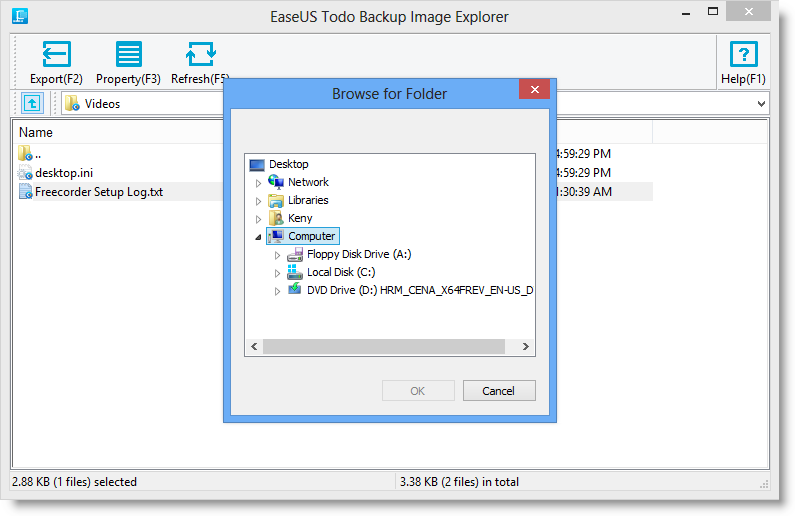Expand the Local Disk (C:) node
The width and height of the screenshot is (795, 516).
277,273
